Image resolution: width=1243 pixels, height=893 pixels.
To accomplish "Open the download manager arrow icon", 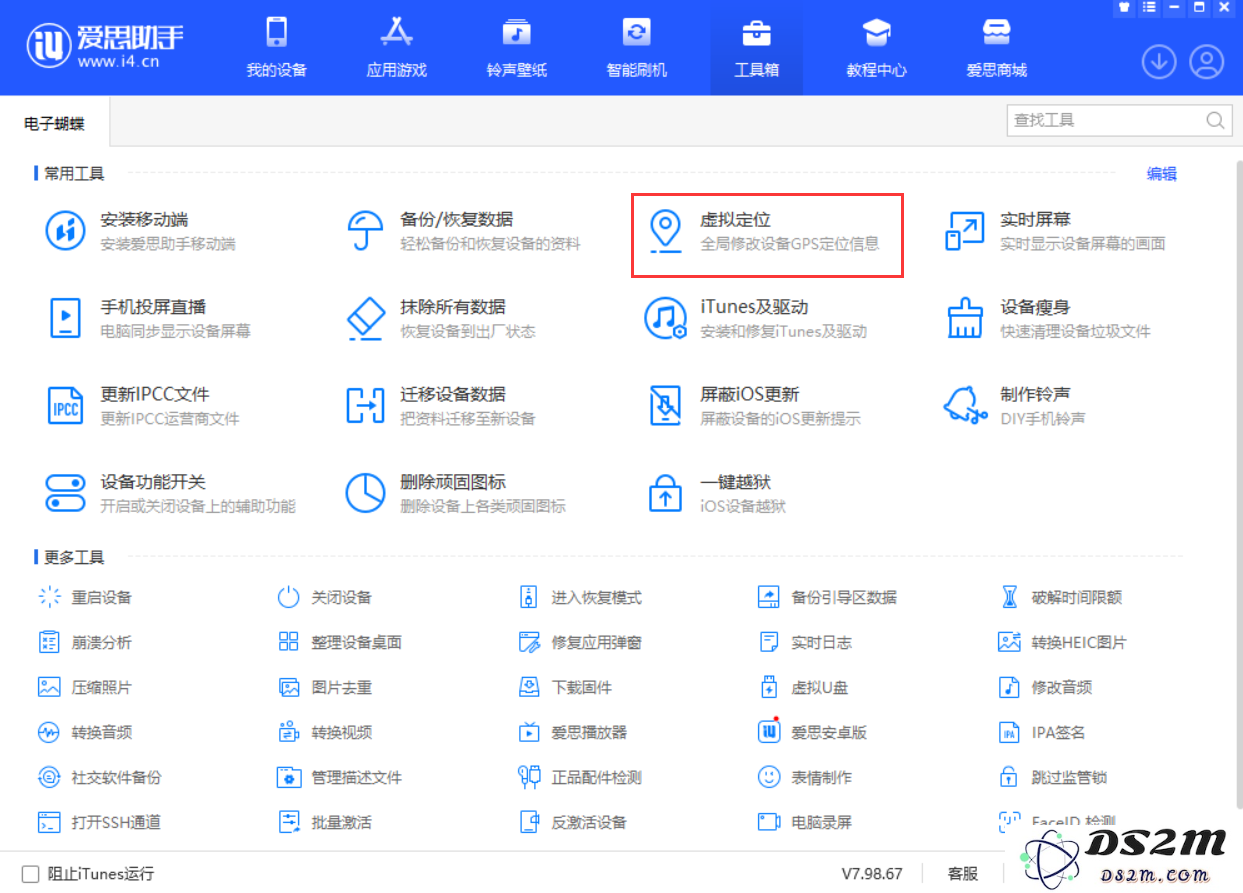I will pyautogui.click(x=1159, y=62).
